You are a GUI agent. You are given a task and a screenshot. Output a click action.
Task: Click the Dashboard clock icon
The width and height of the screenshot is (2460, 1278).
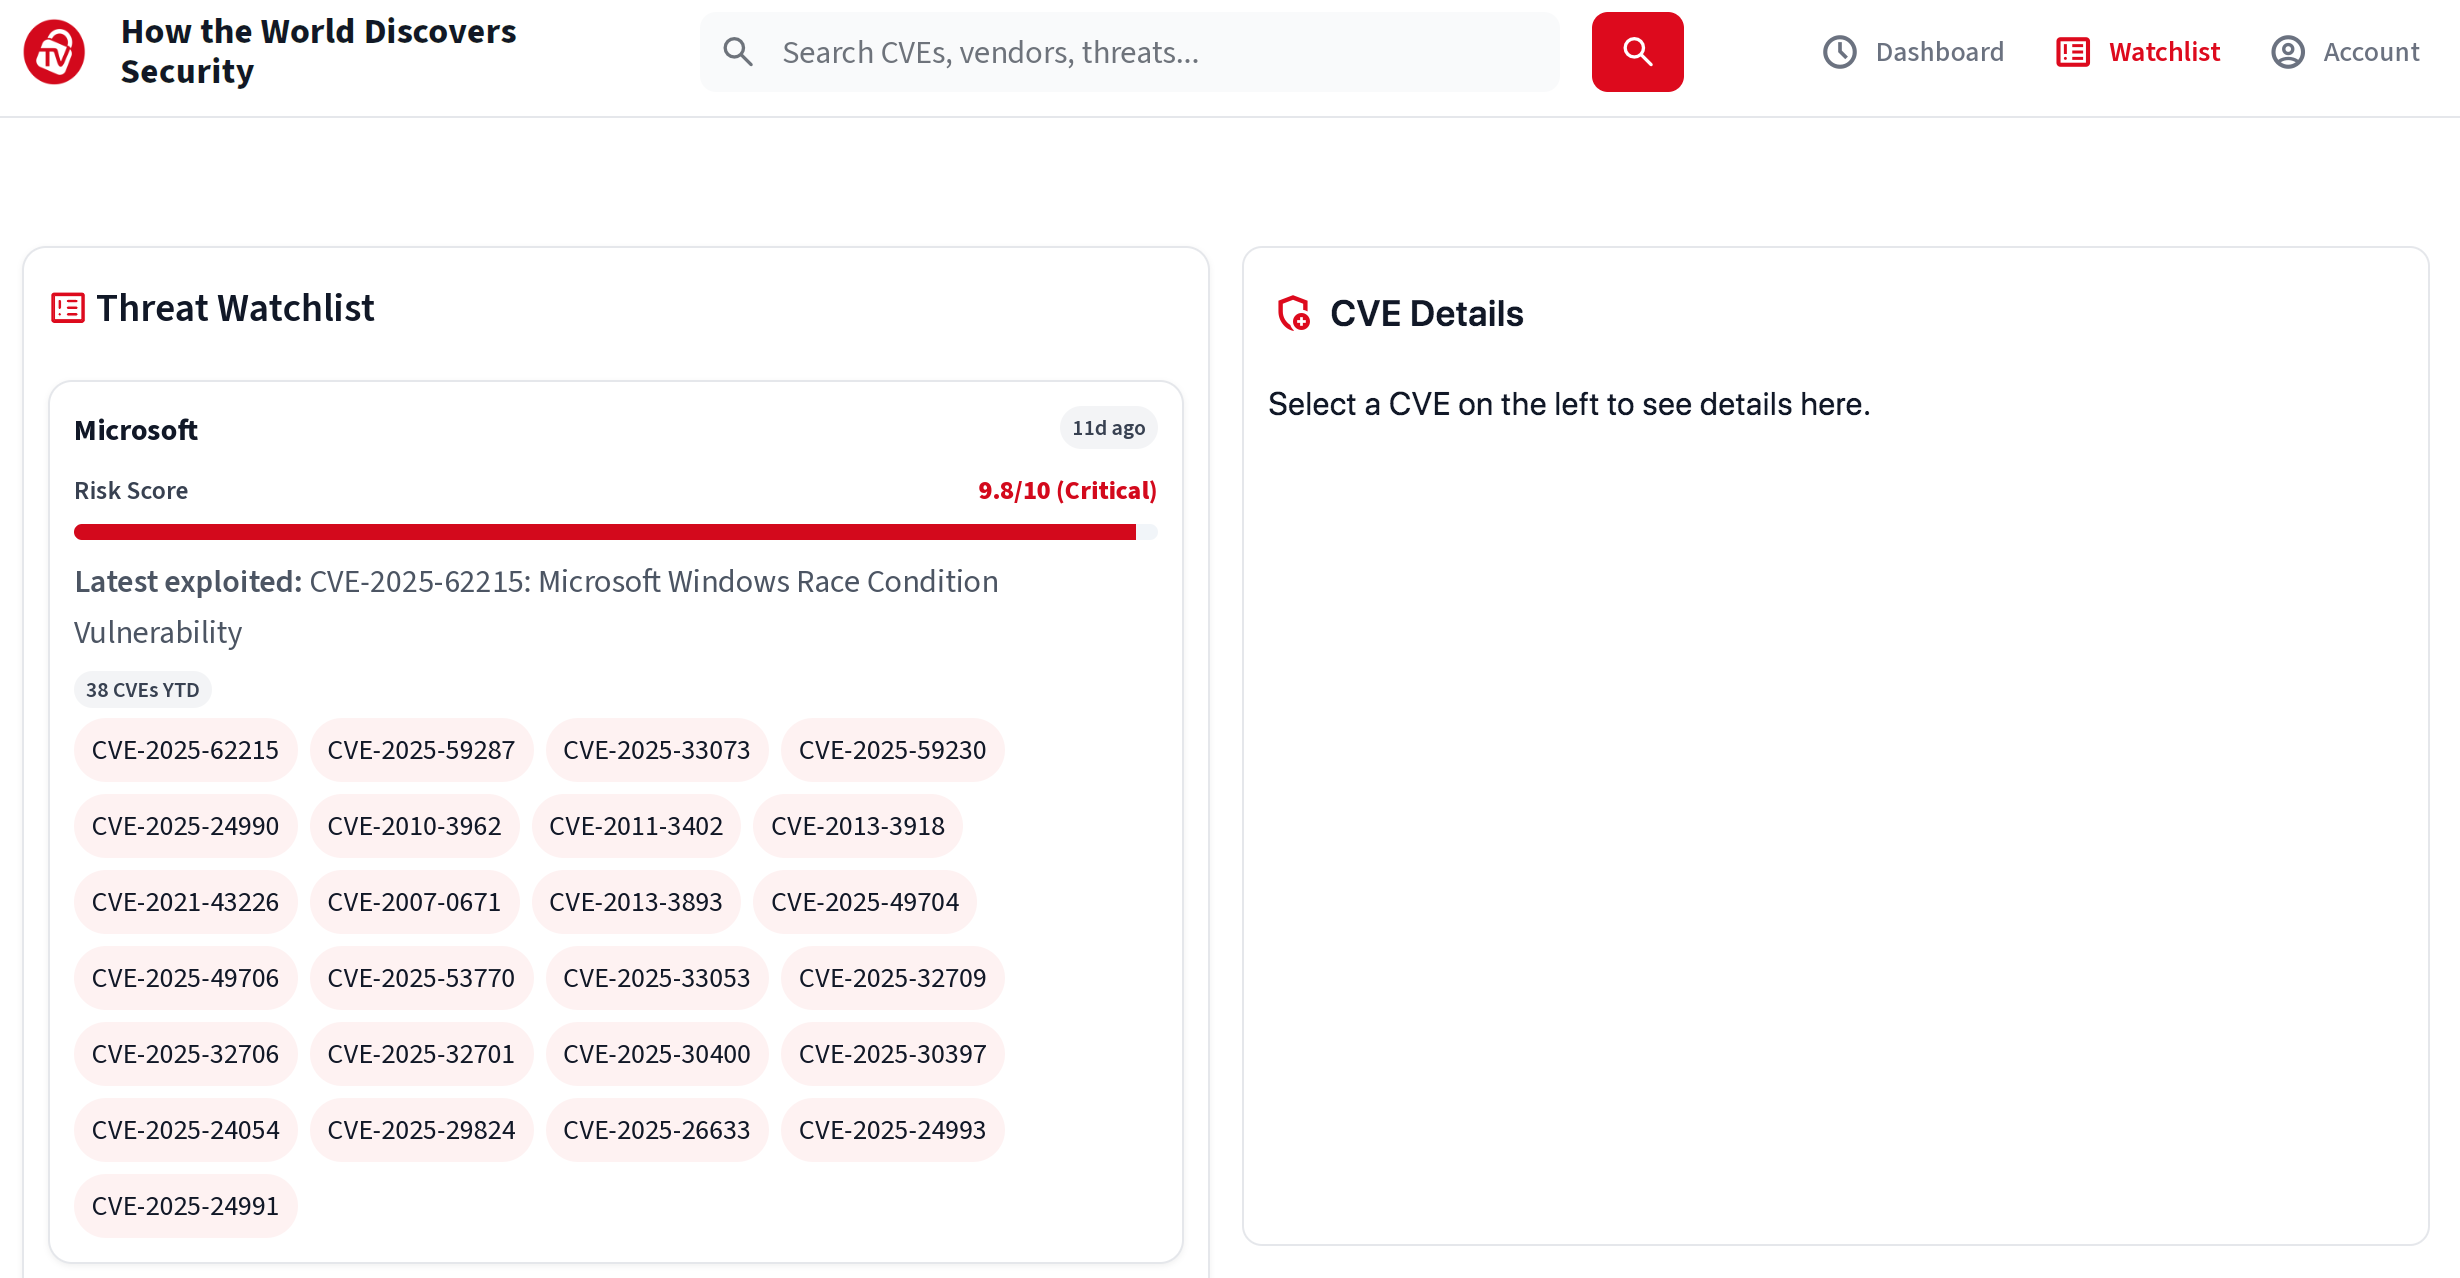[x=1839, y=52]
